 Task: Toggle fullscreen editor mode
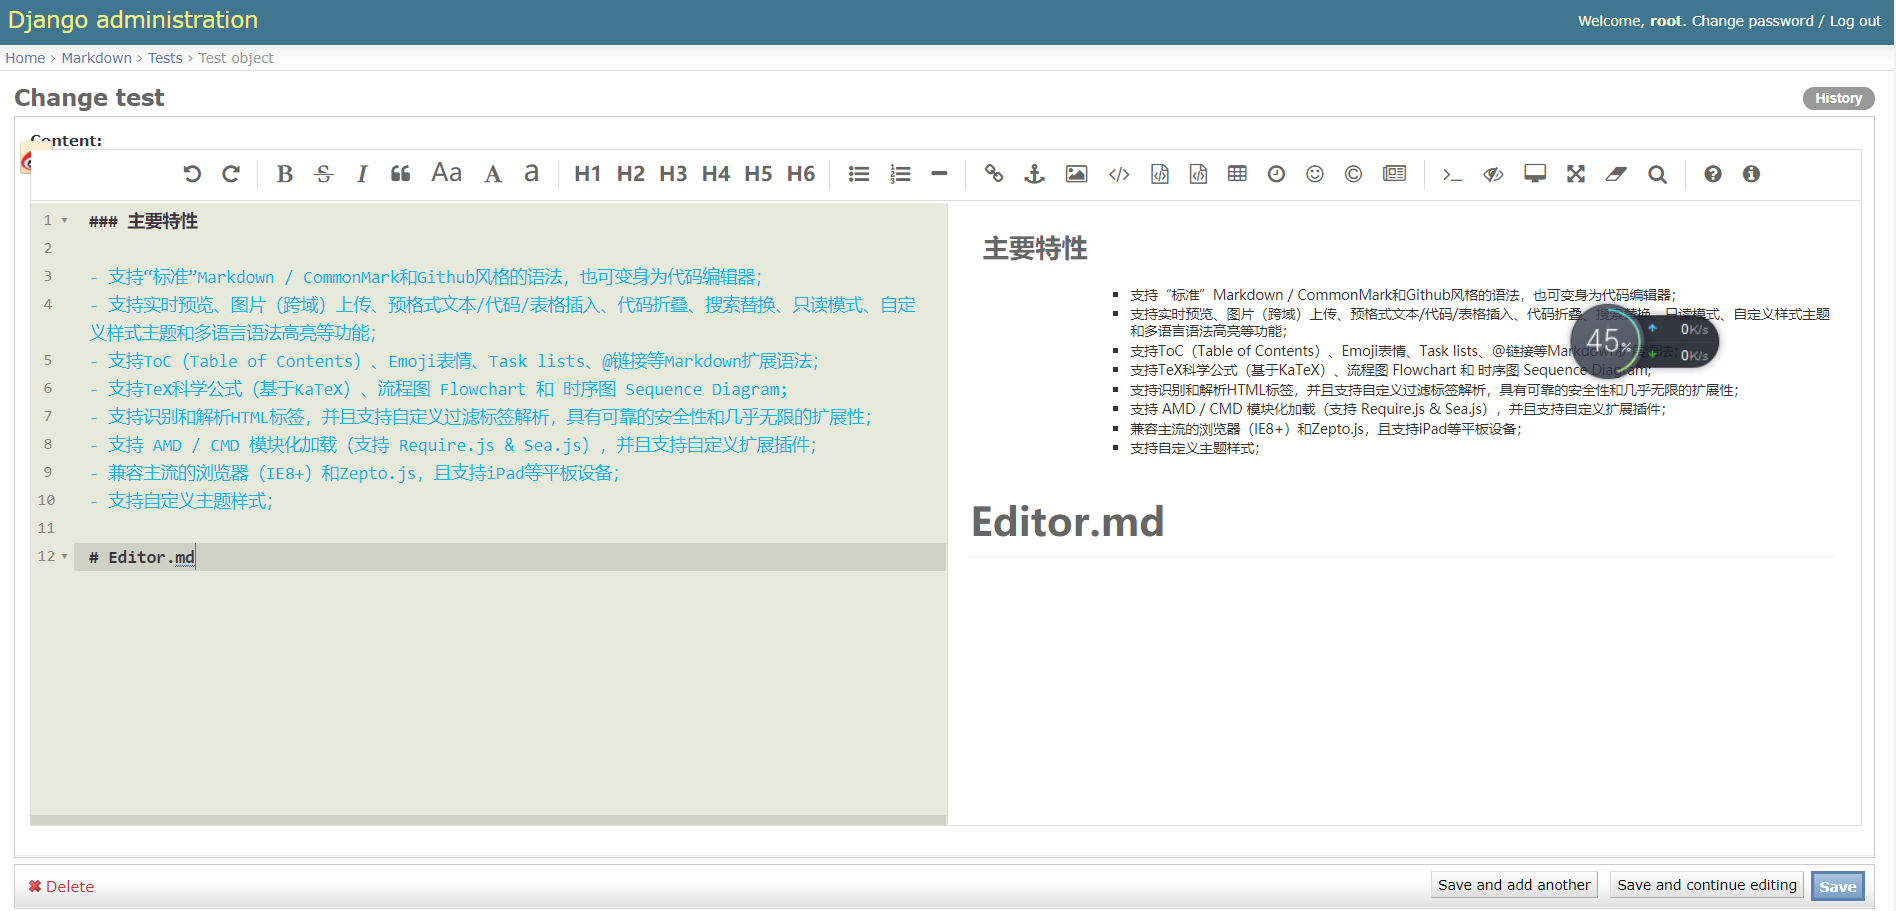[1576, 174]
